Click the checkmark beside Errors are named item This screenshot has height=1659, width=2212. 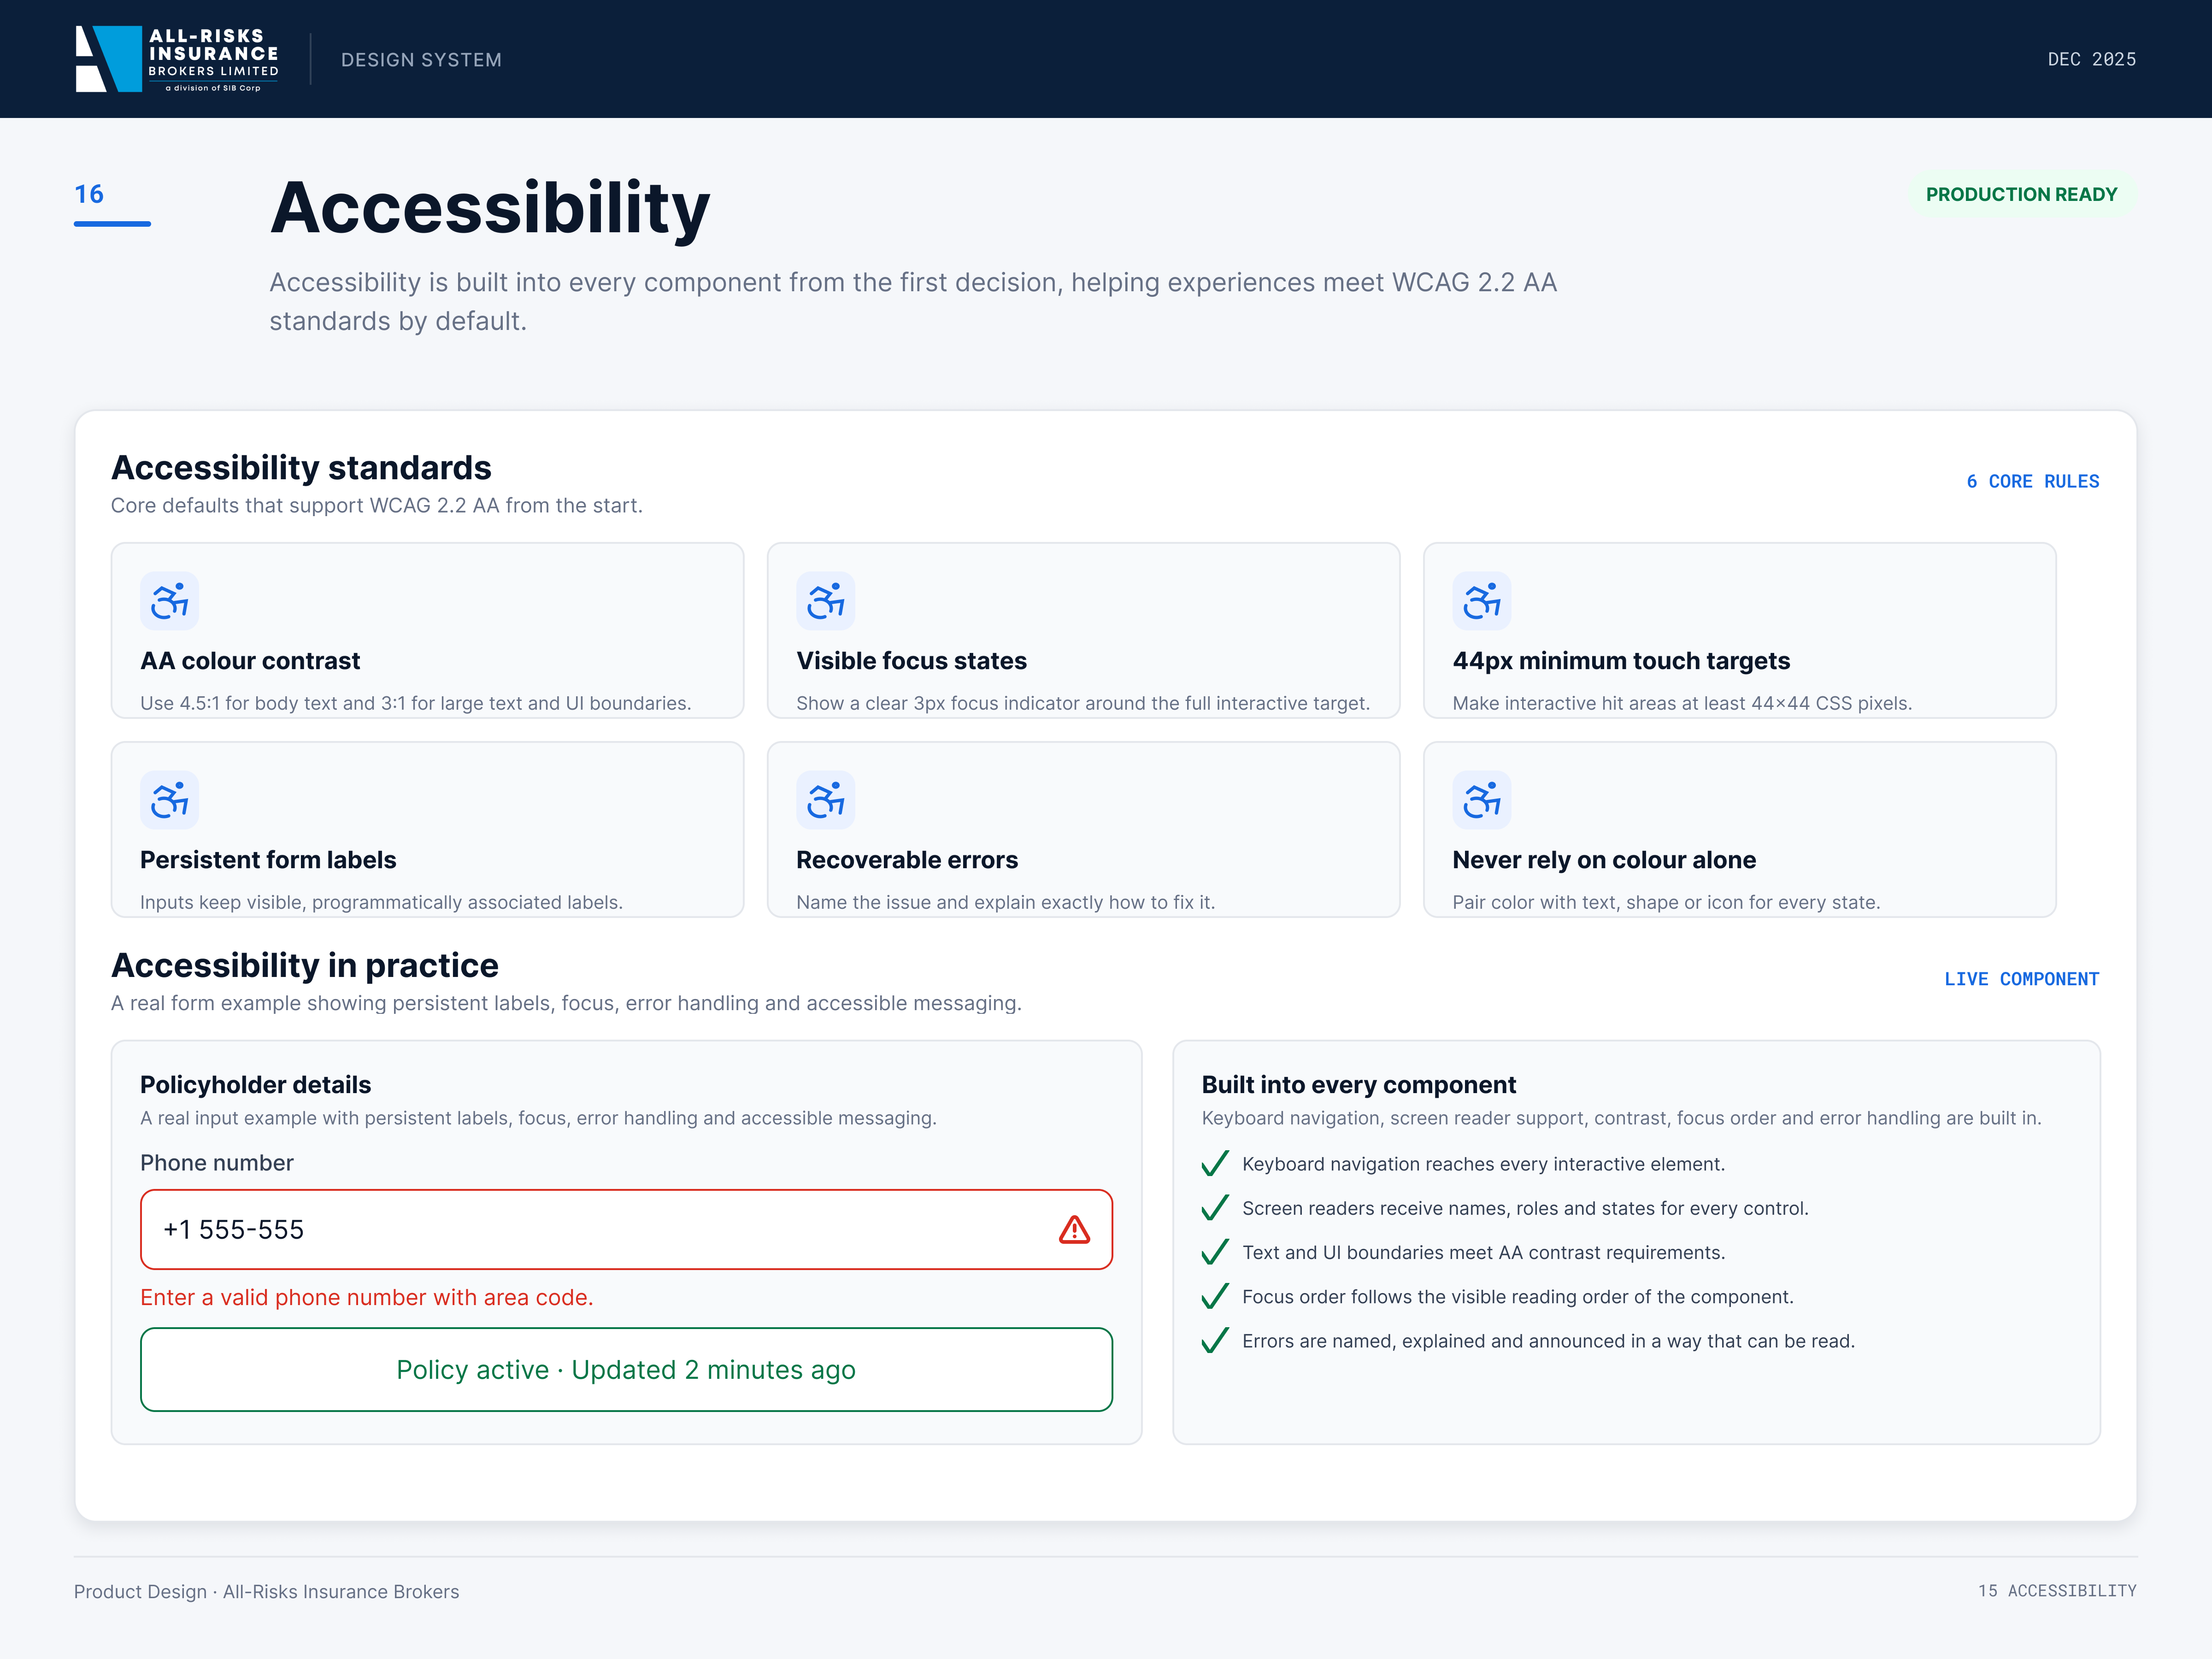1215,1340
